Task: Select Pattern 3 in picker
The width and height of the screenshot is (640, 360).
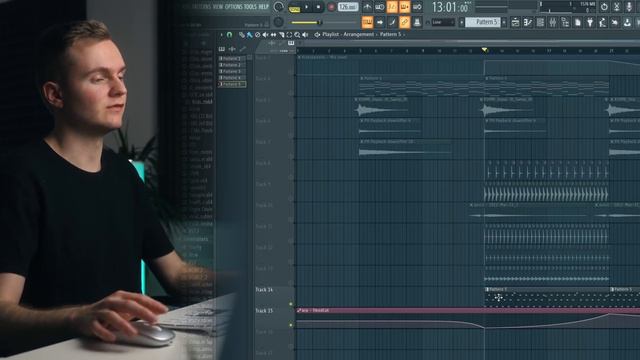Action: pyautogui.click(x=232, y=71)
